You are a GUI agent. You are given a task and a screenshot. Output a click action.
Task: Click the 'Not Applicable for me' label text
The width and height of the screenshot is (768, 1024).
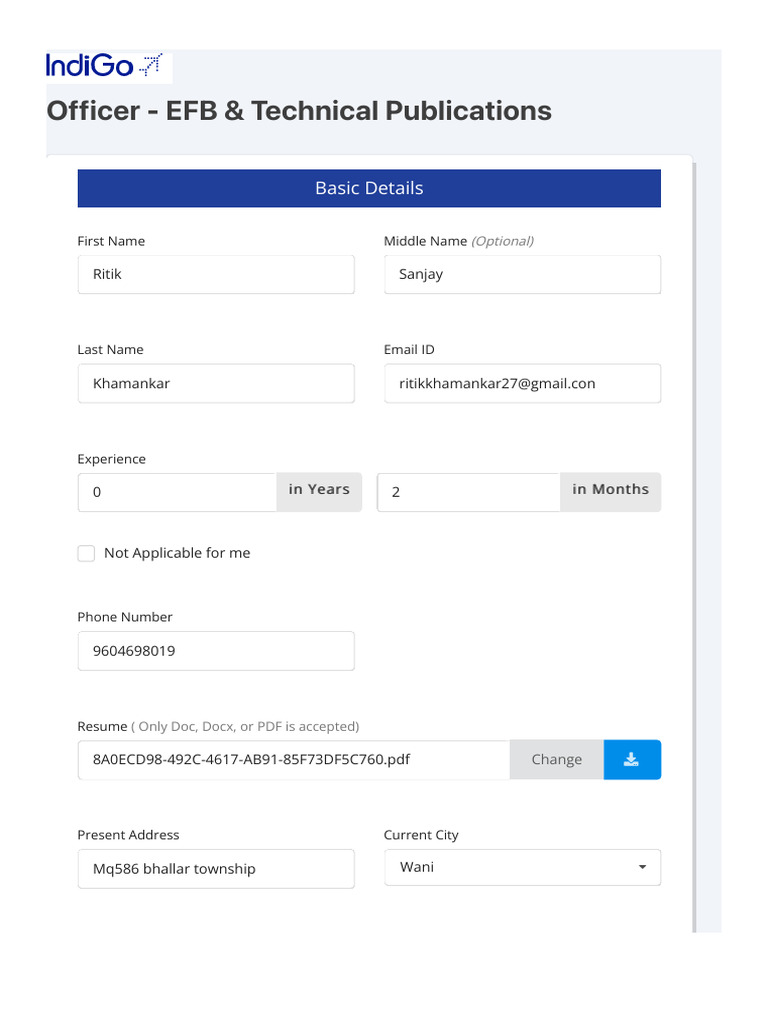point(177,553)
